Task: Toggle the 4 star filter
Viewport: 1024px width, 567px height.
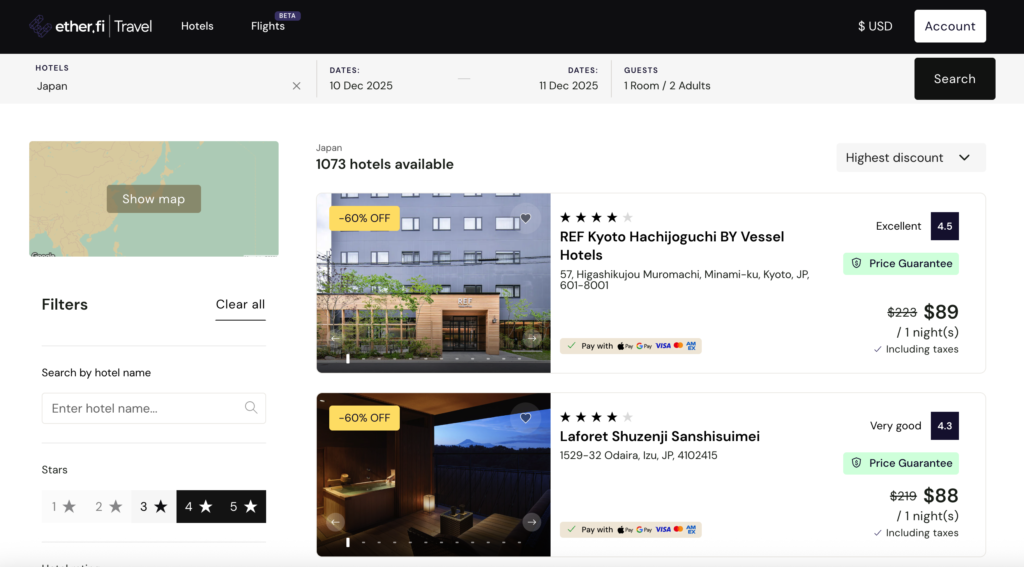Action: (x=198, y=507)
